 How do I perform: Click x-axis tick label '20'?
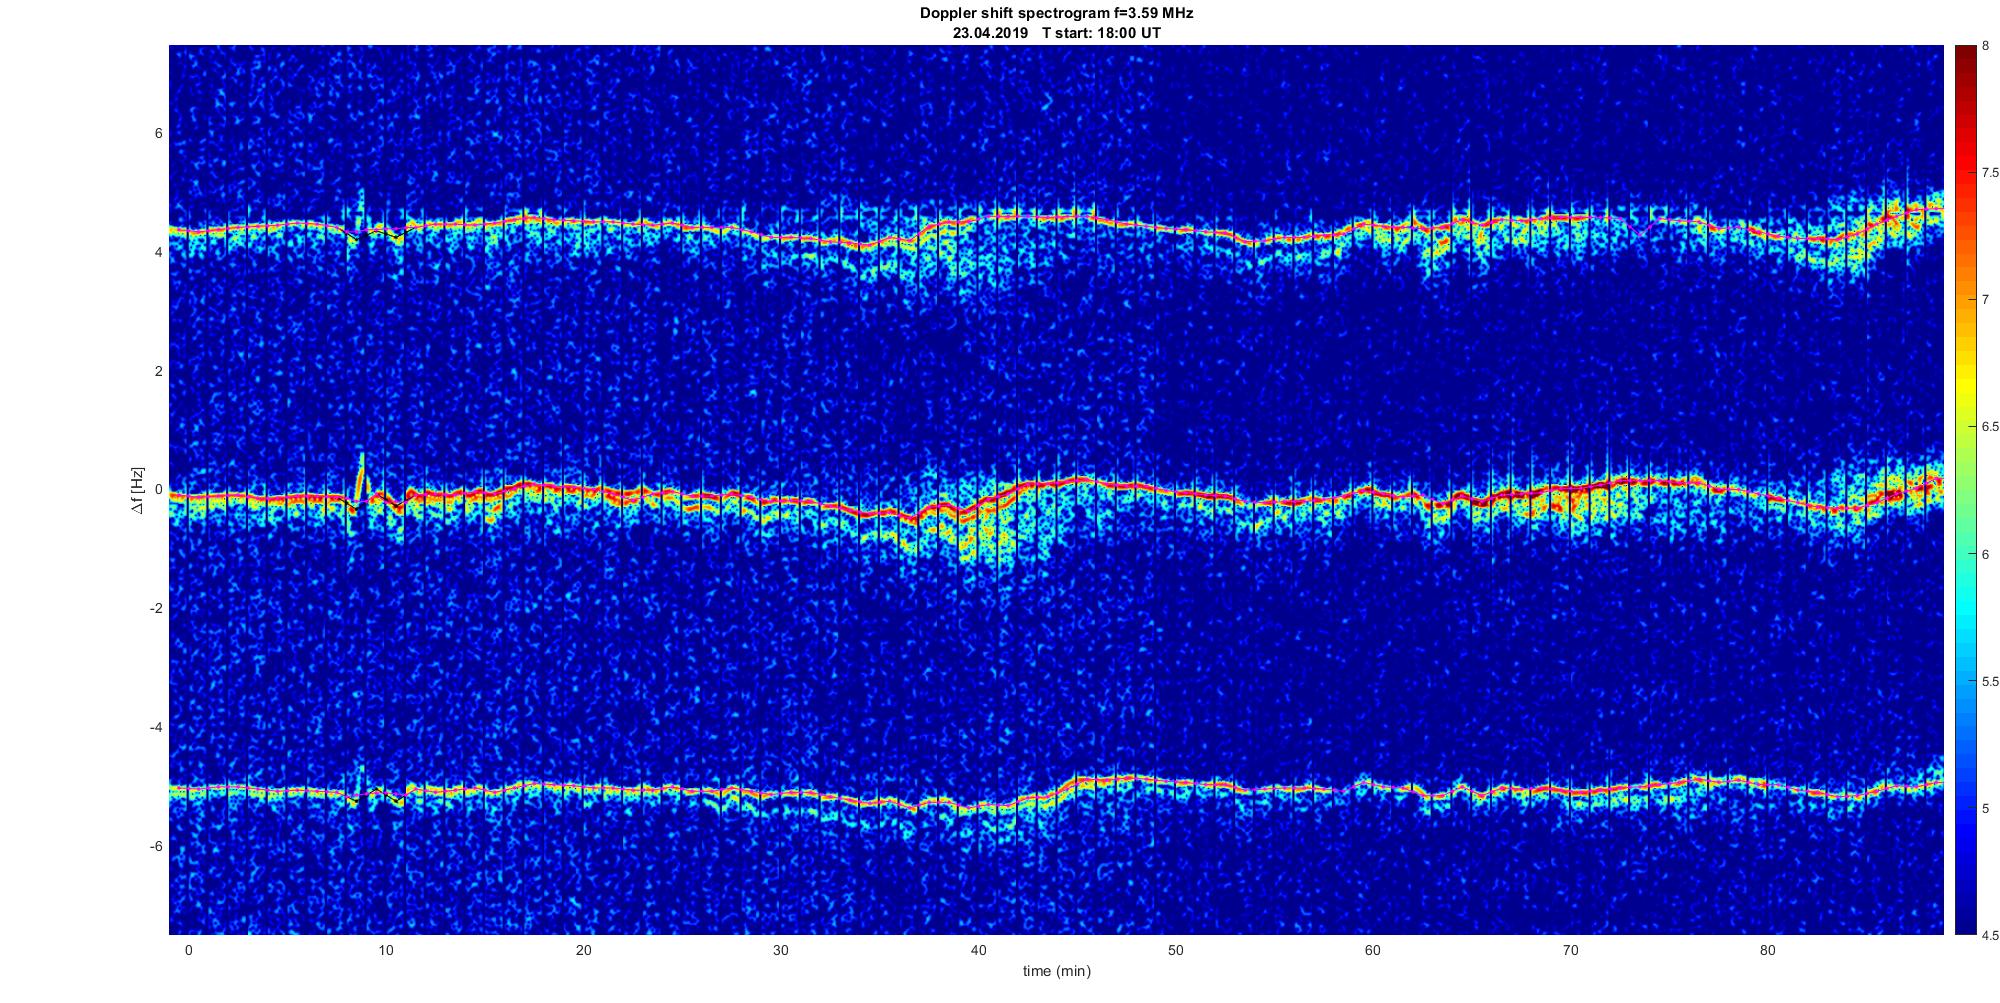point(583,950)
